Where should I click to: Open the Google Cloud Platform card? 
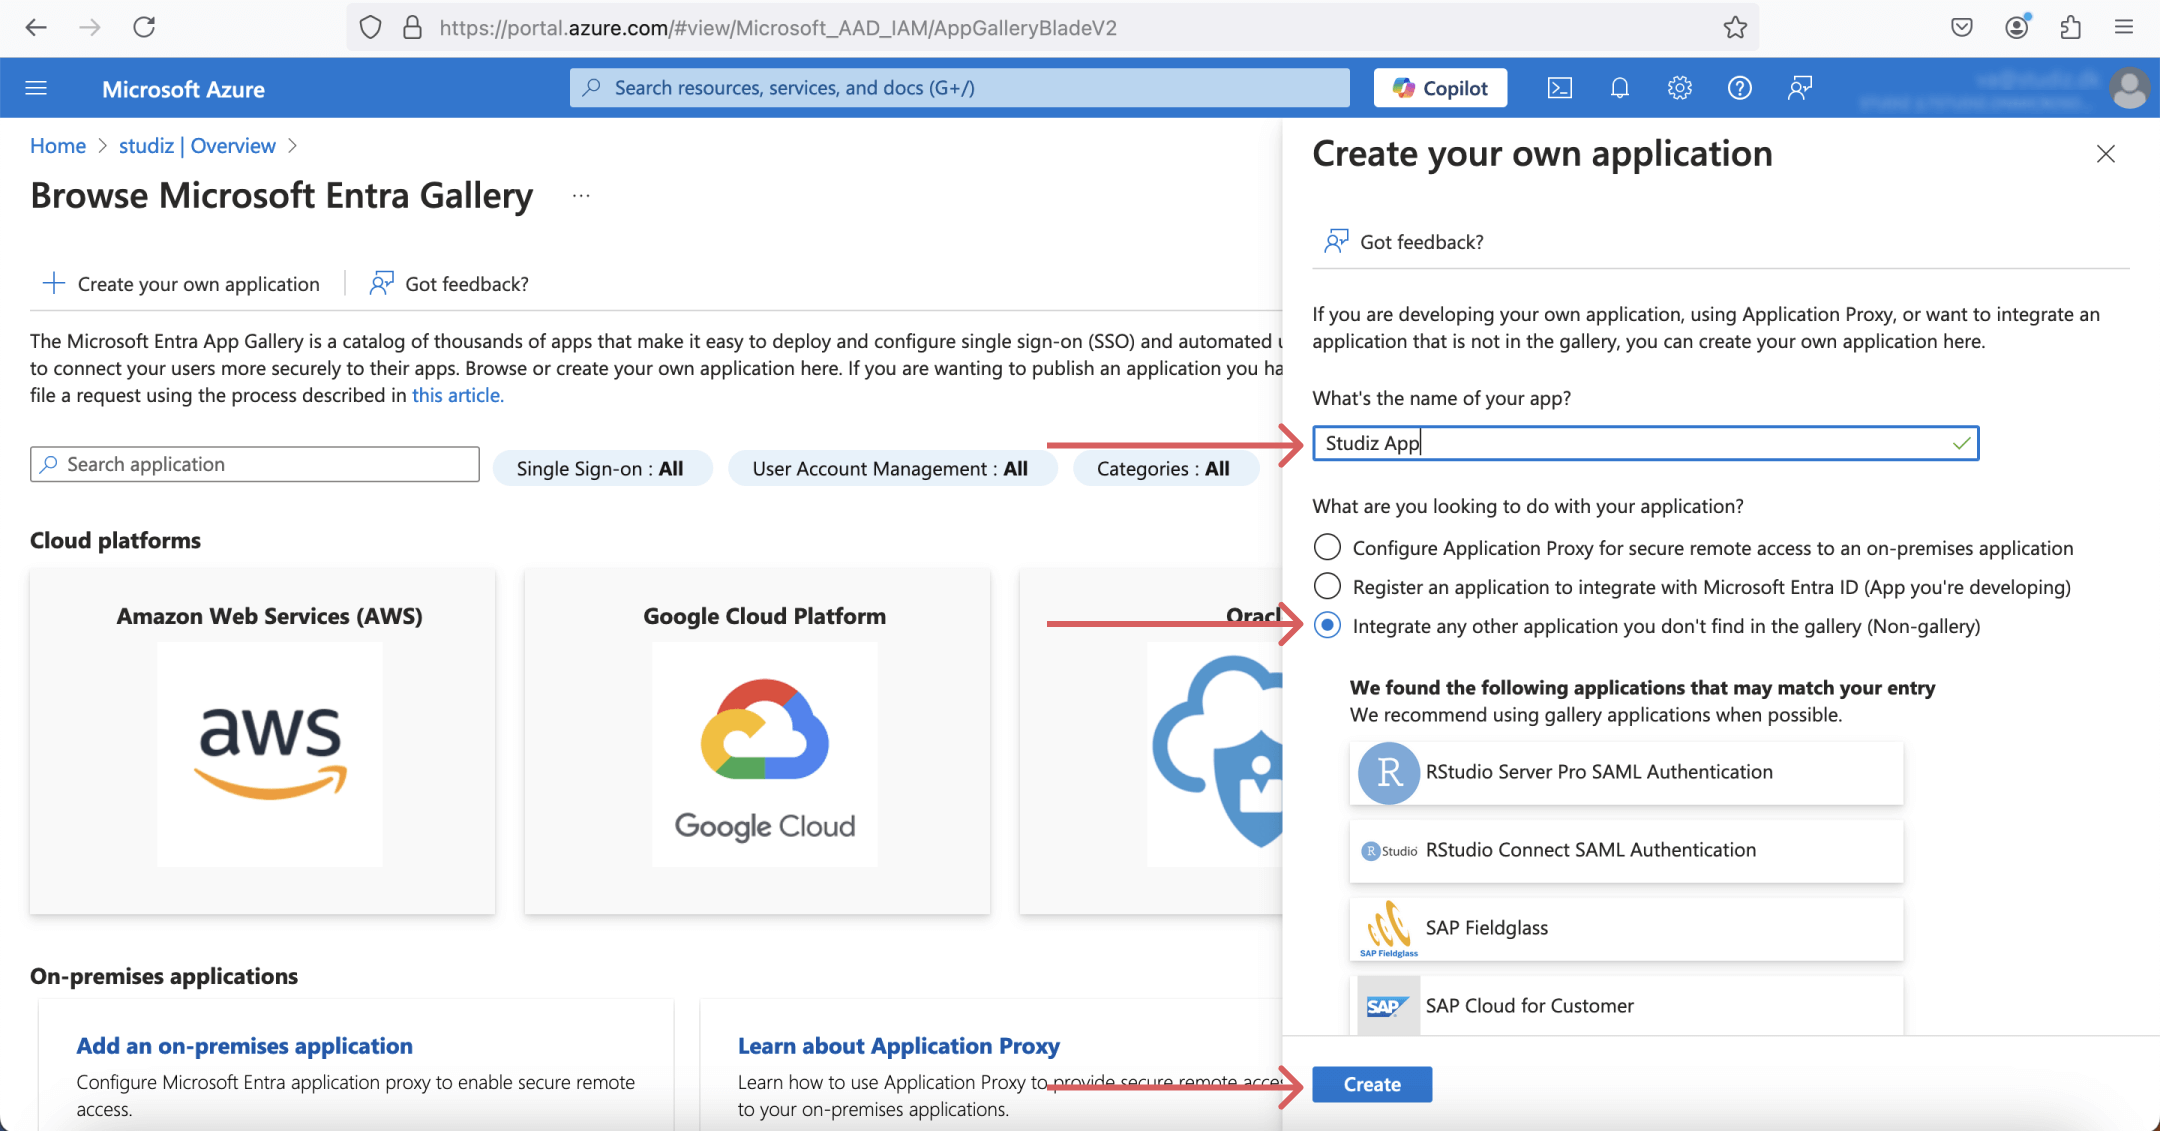[757, 741]
